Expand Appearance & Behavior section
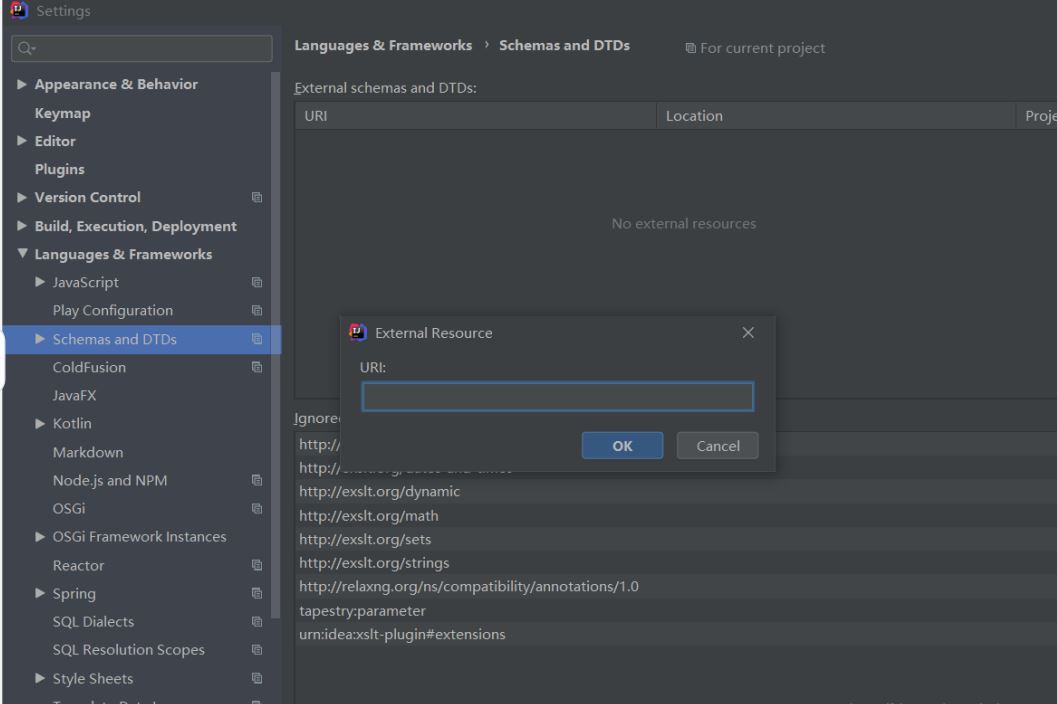This screenshot has height=704, width=1057. 22,84
